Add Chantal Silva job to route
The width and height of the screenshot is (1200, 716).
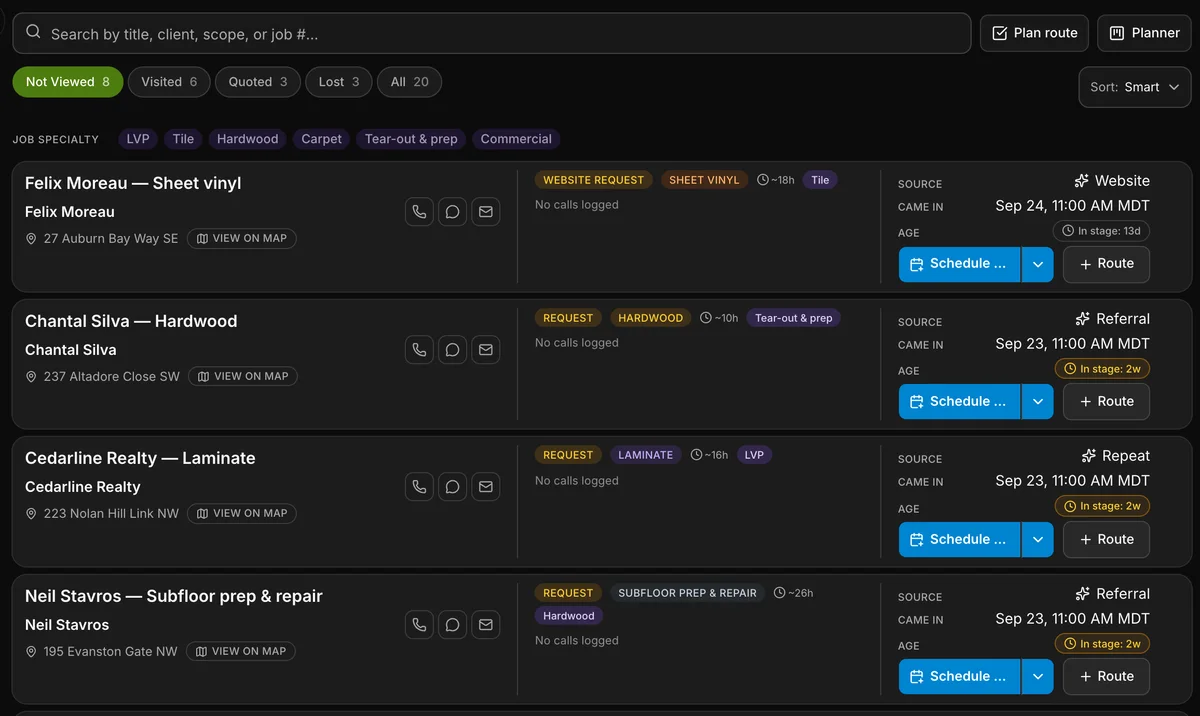click(1105, 402)
